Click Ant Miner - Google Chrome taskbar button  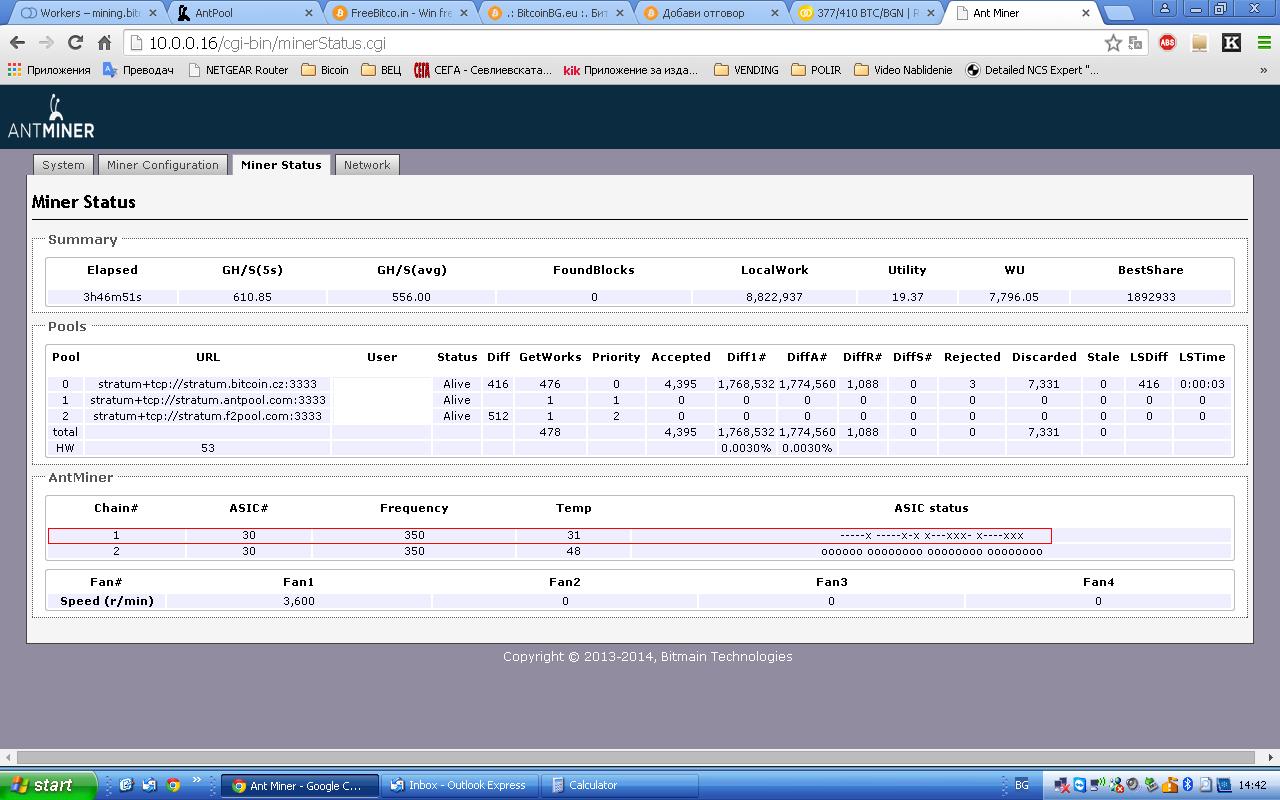tap(300, 785)
